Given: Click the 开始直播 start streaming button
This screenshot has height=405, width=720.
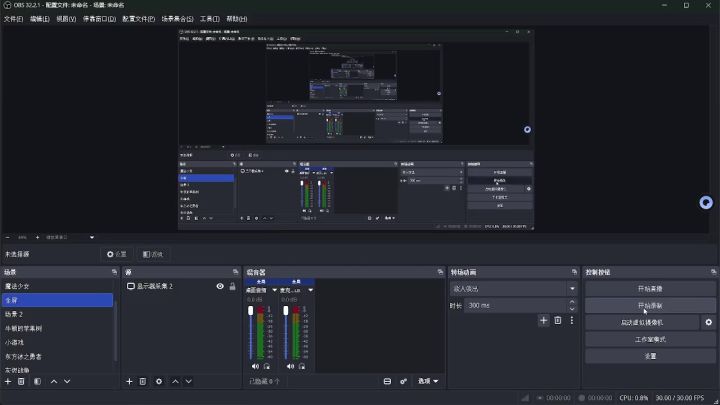Looking at the screenshot, I should (x=650, y=289).
